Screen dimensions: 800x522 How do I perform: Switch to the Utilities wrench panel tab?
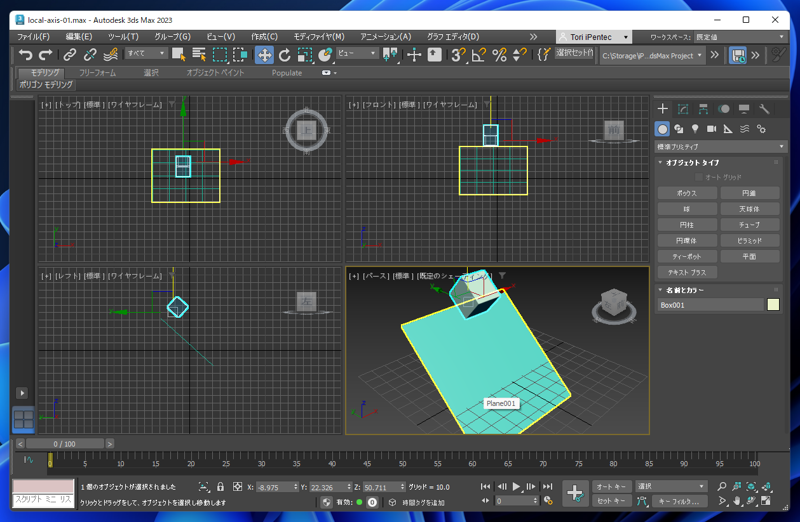pyautogui.click(x=764, y=109)
